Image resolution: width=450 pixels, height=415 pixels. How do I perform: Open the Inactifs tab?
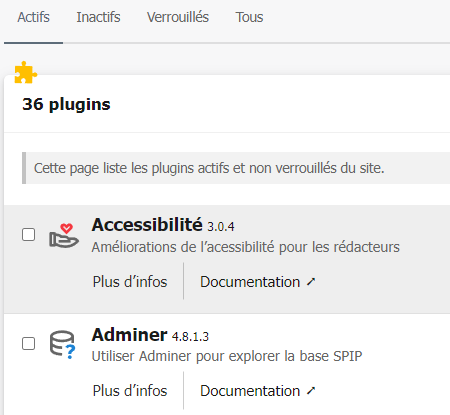(98, 17)
